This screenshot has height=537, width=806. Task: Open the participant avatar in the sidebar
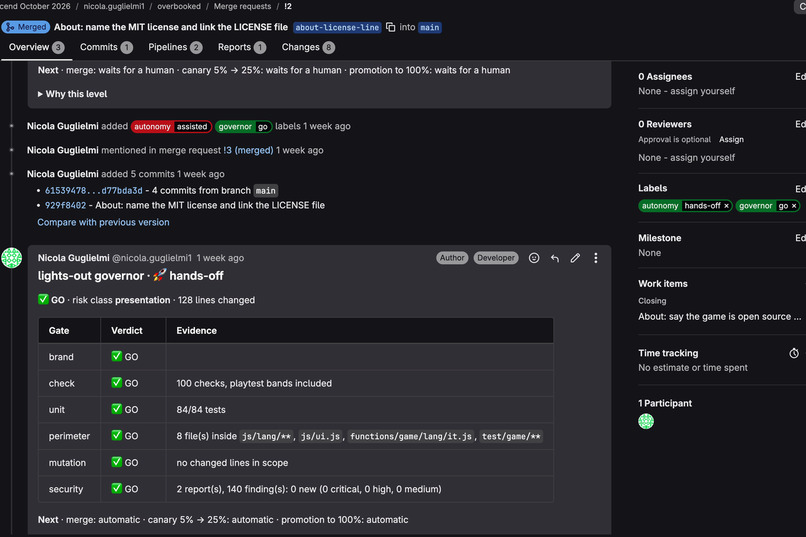tap(646, 421)
